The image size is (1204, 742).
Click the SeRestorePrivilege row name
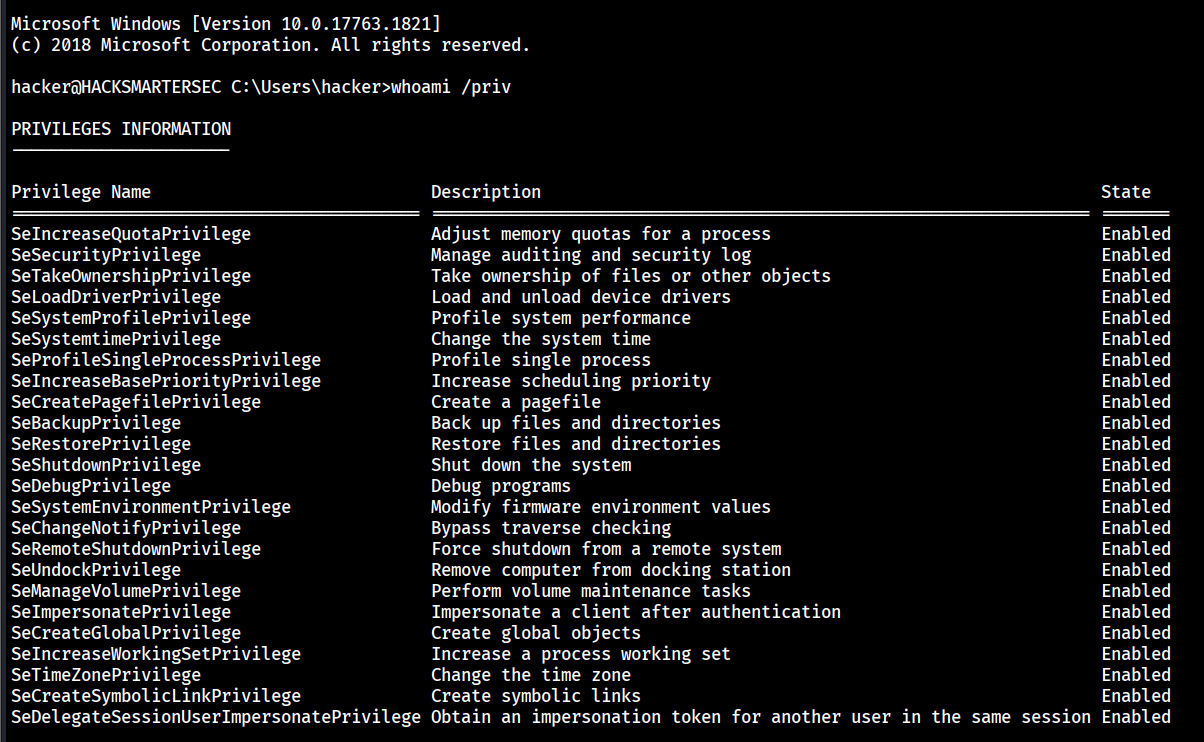pos(101,444)
